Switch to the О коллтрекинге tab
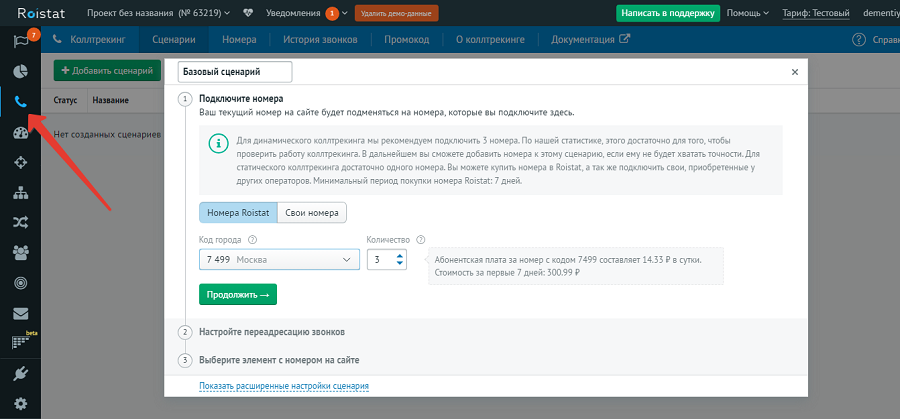 coord(490,40)
